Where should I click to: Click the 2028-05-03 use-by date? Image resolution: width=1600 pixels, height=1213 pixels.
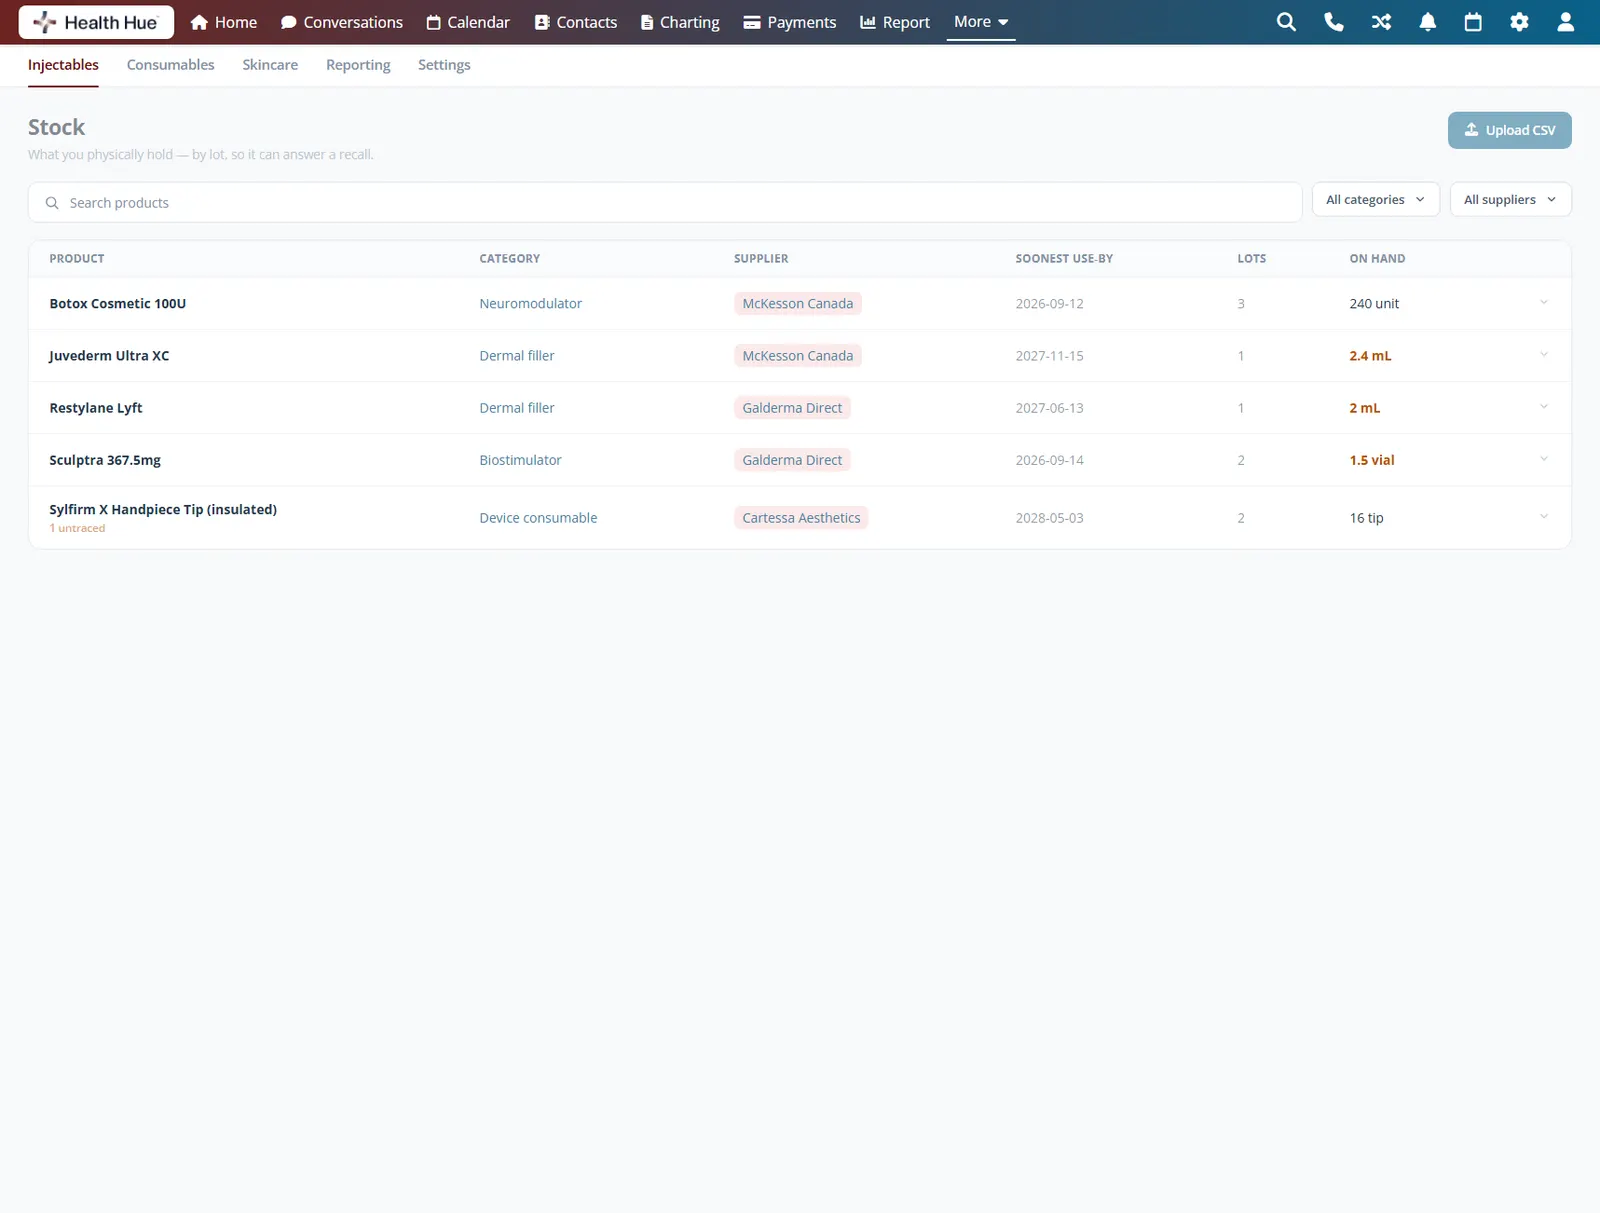(x=1049, y=518)
